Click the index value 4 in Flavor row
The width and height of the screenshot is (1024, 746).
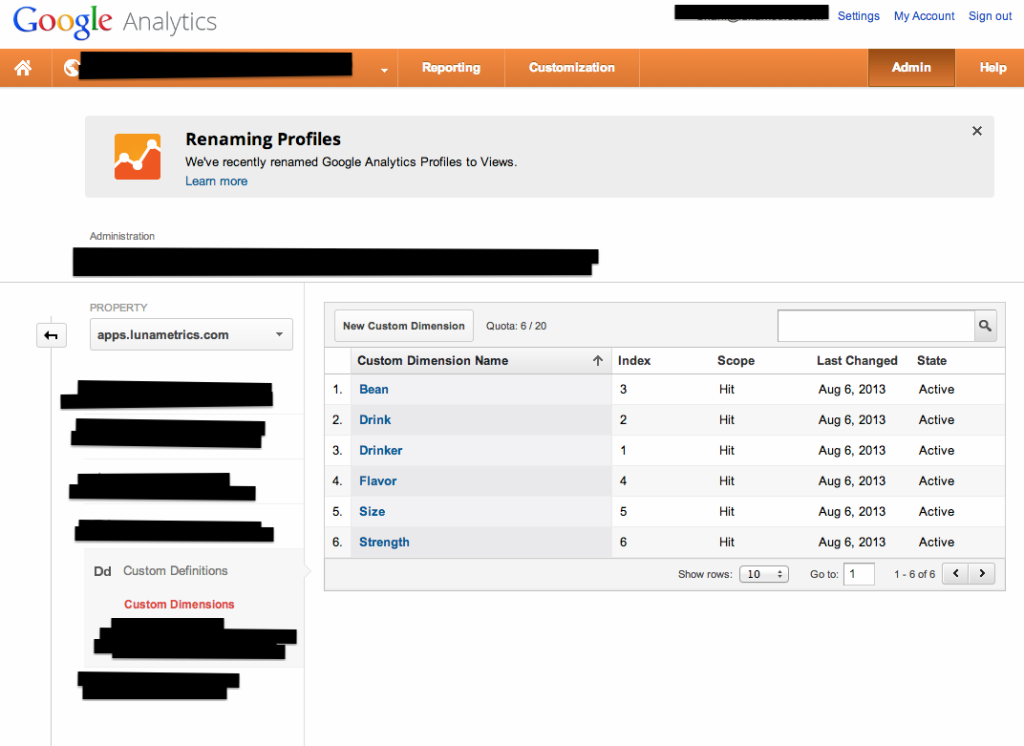point(623,481)
